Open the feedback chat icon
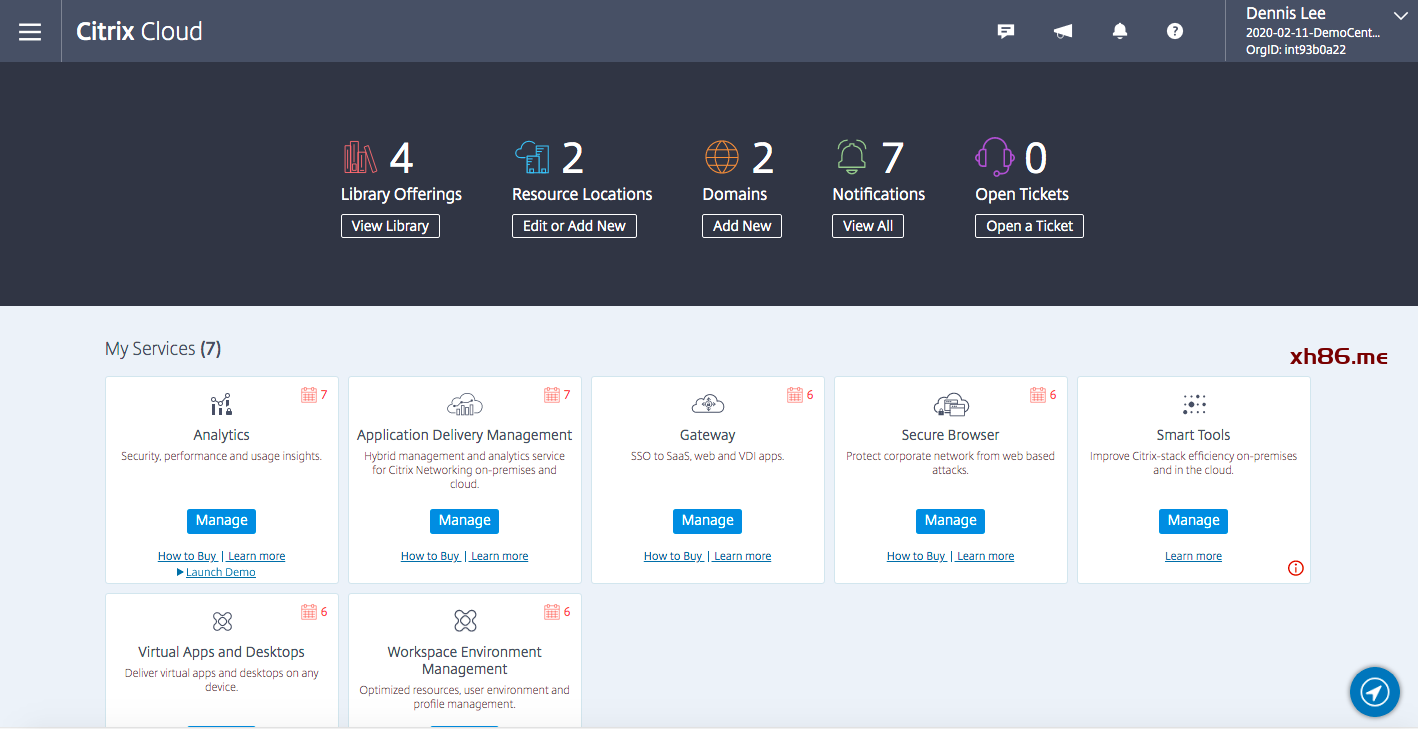The image size is (1418, 729). tap(1006, 31)
